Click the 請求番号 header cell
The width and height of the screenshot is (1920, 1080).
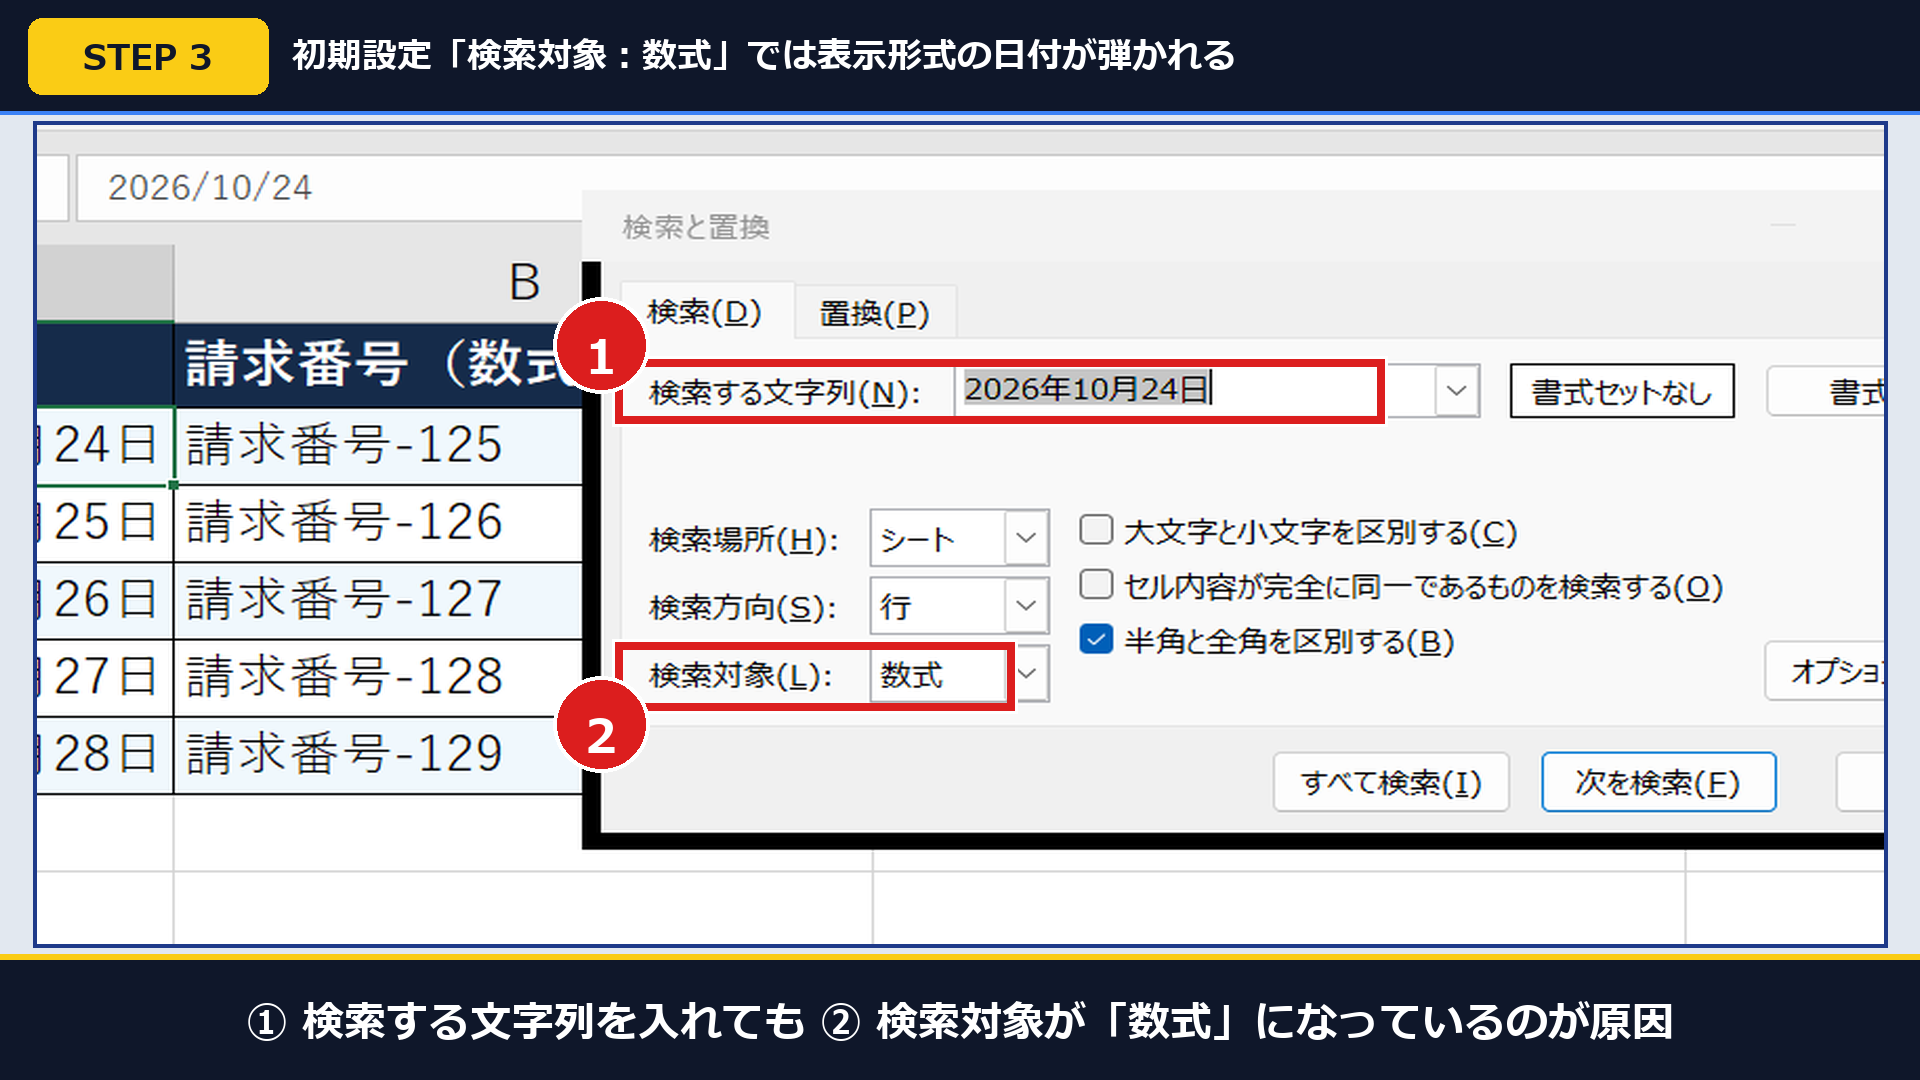coord(378,364)
